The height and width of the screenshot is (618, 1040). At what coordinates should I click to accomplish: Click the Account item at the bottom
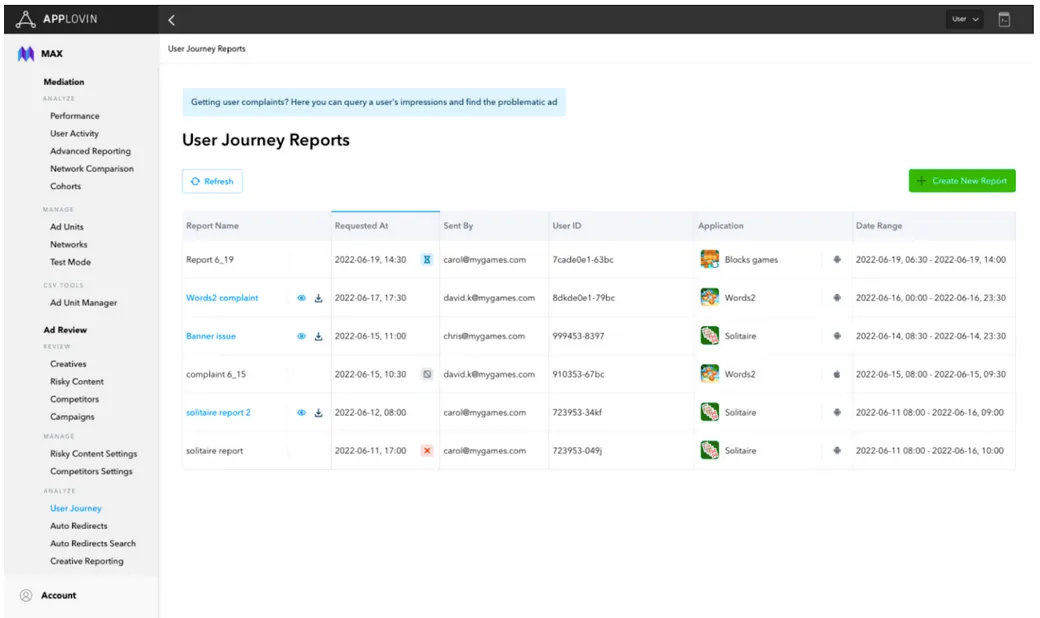57,595
